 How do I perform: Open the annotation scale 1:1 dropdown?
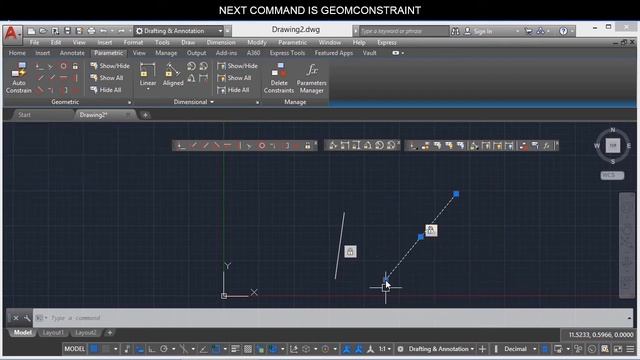384,349
